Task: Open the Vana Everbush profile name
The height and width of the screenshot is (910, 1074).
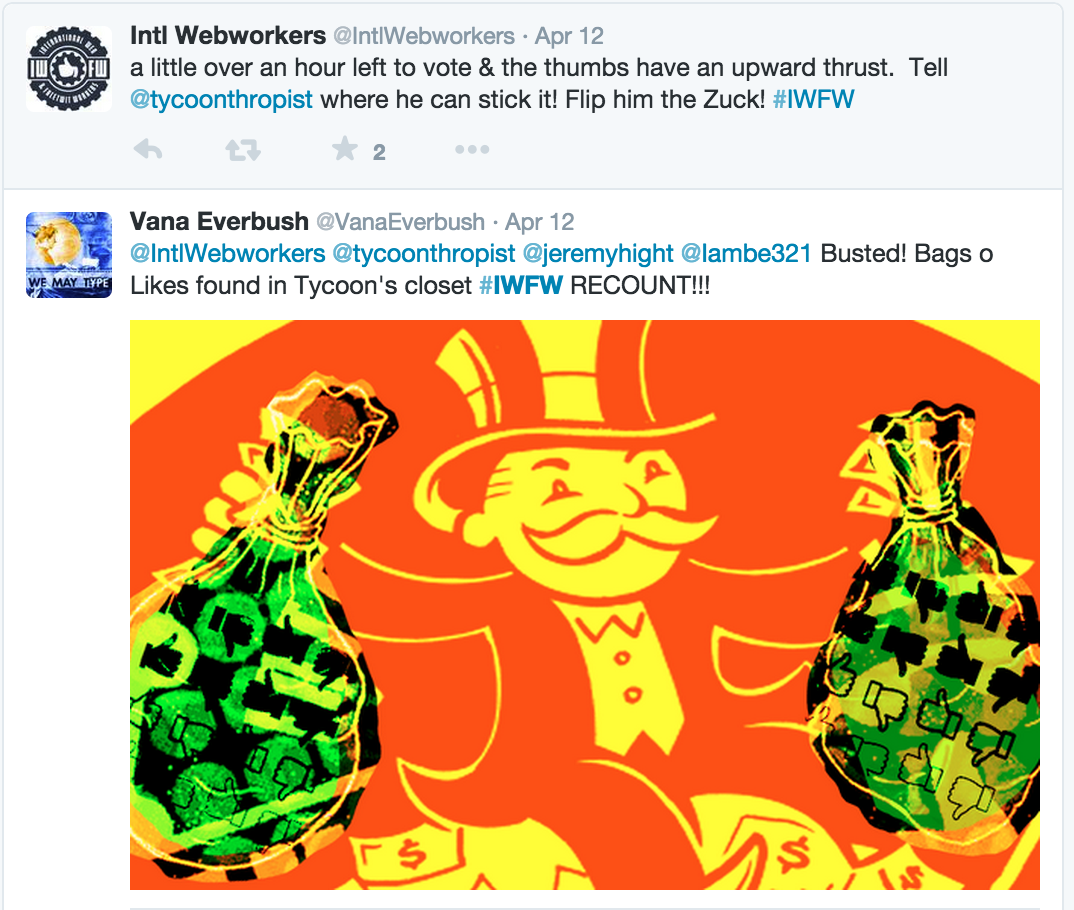Action: click(x=219, y=222)
